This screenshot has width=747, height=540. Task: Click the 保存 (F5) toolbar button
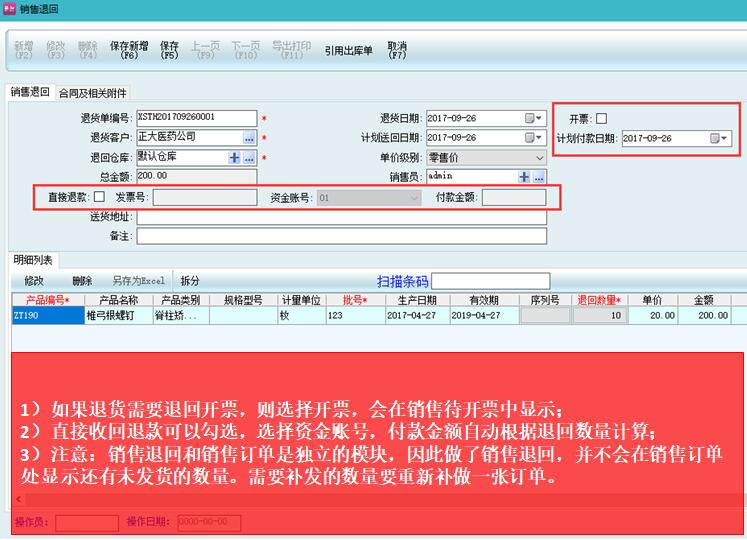(x=169, y=50)
